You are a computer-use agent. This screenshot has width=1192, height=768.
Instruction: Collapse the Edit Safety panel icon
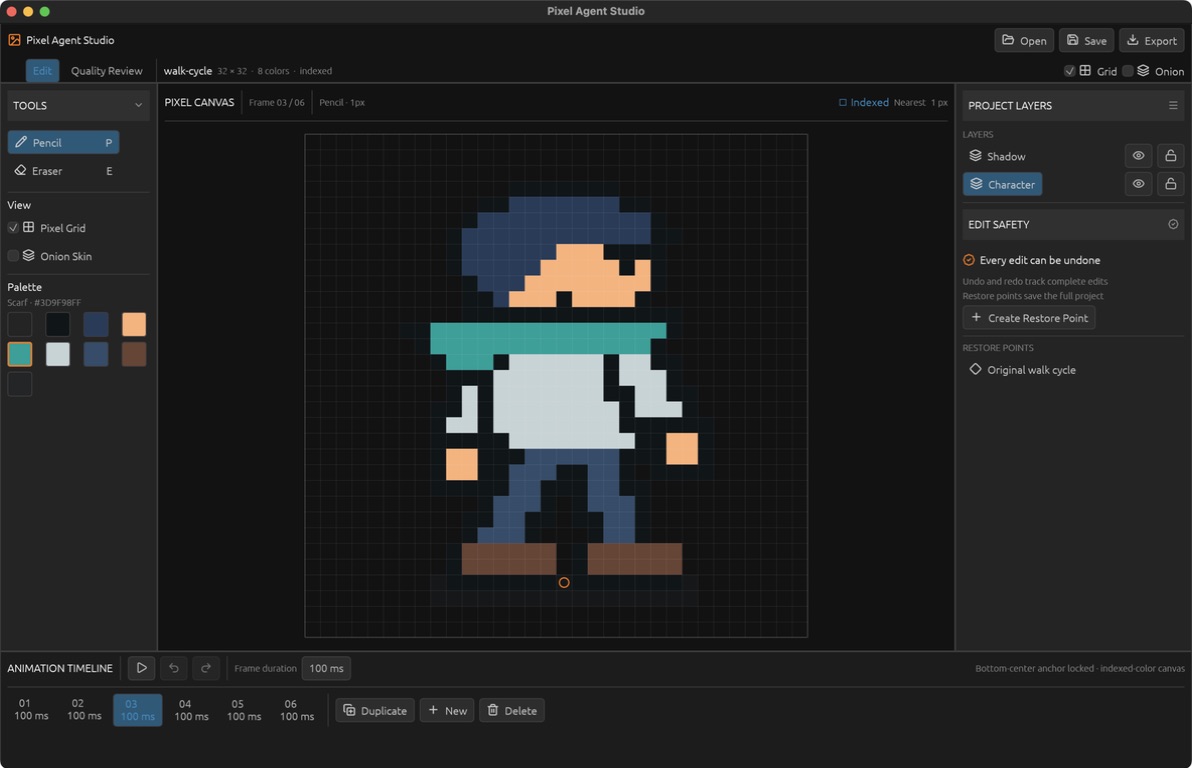coord(1173,224)
